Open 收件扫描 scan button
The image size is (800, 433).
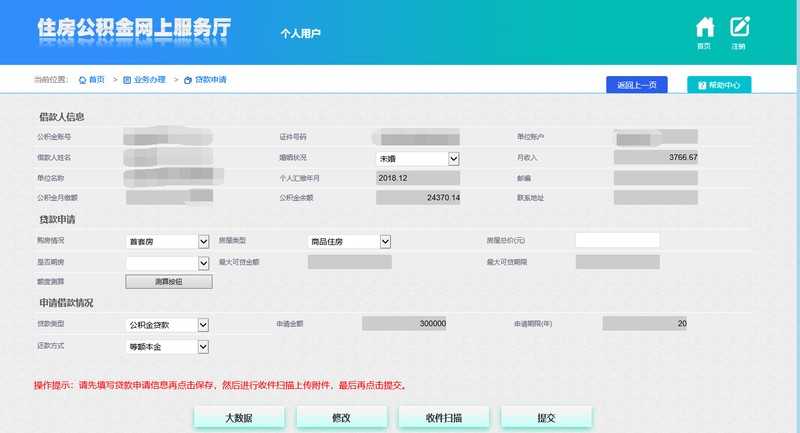click(443, 417)
